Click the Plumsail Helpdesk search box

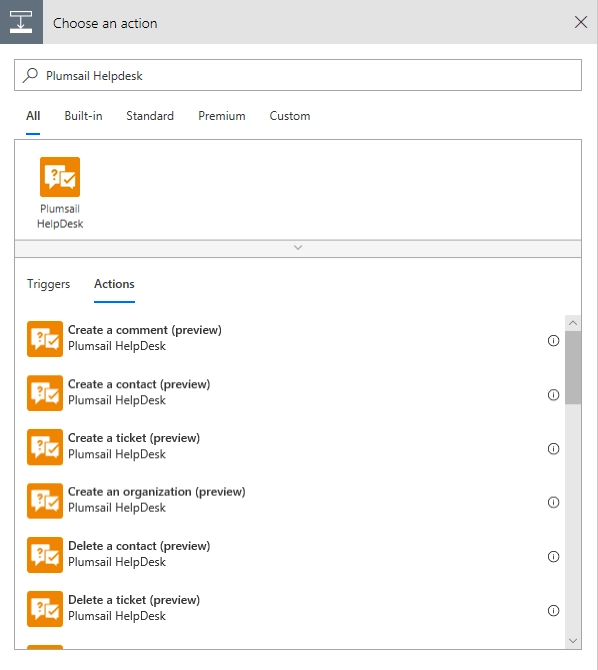[x=298, y=75]
